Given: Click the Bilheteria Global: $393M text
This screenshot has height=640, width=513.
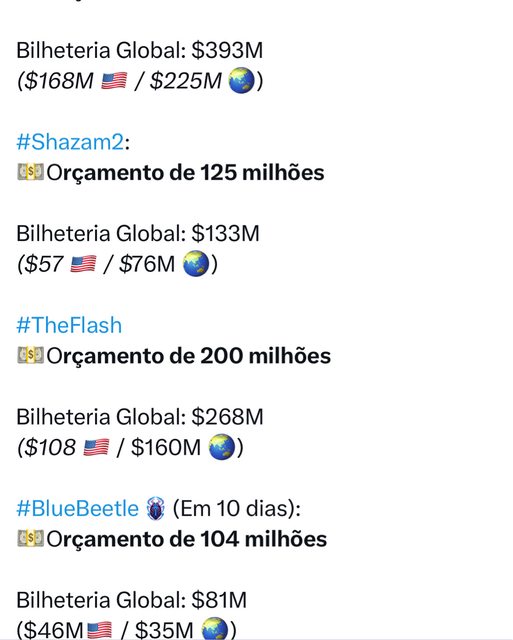Looking at the screenshot, I should (140, 51).
